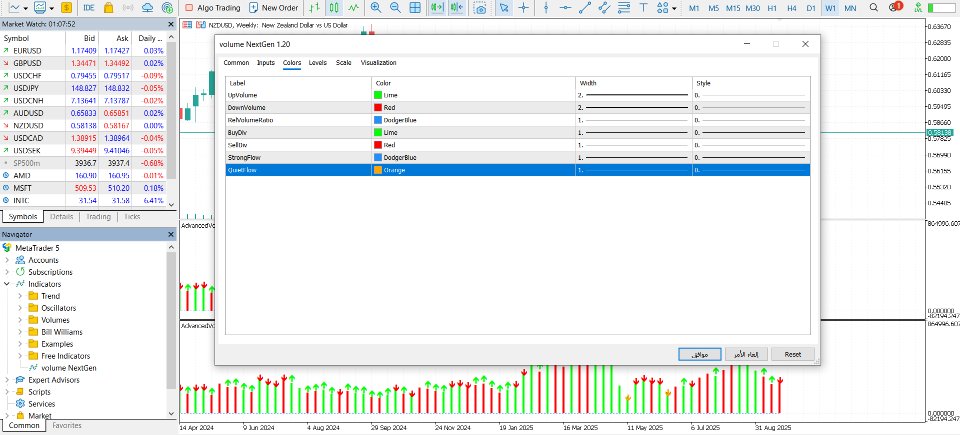Screen dimensions: 960x435
Task: Select the trendline drawing tool
Action: [585, 8]
